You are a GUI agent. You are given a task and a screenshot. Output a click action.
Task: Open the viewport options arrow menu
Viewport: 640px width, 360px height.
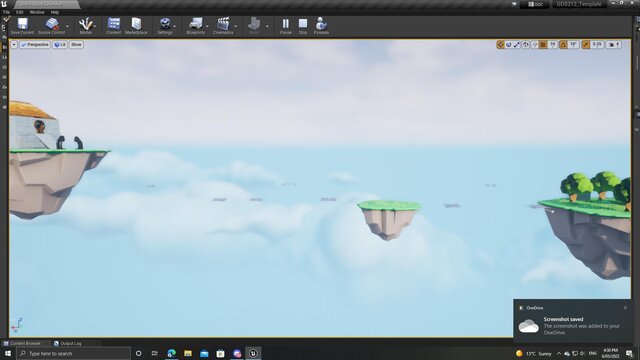click(x=14, y=44)
